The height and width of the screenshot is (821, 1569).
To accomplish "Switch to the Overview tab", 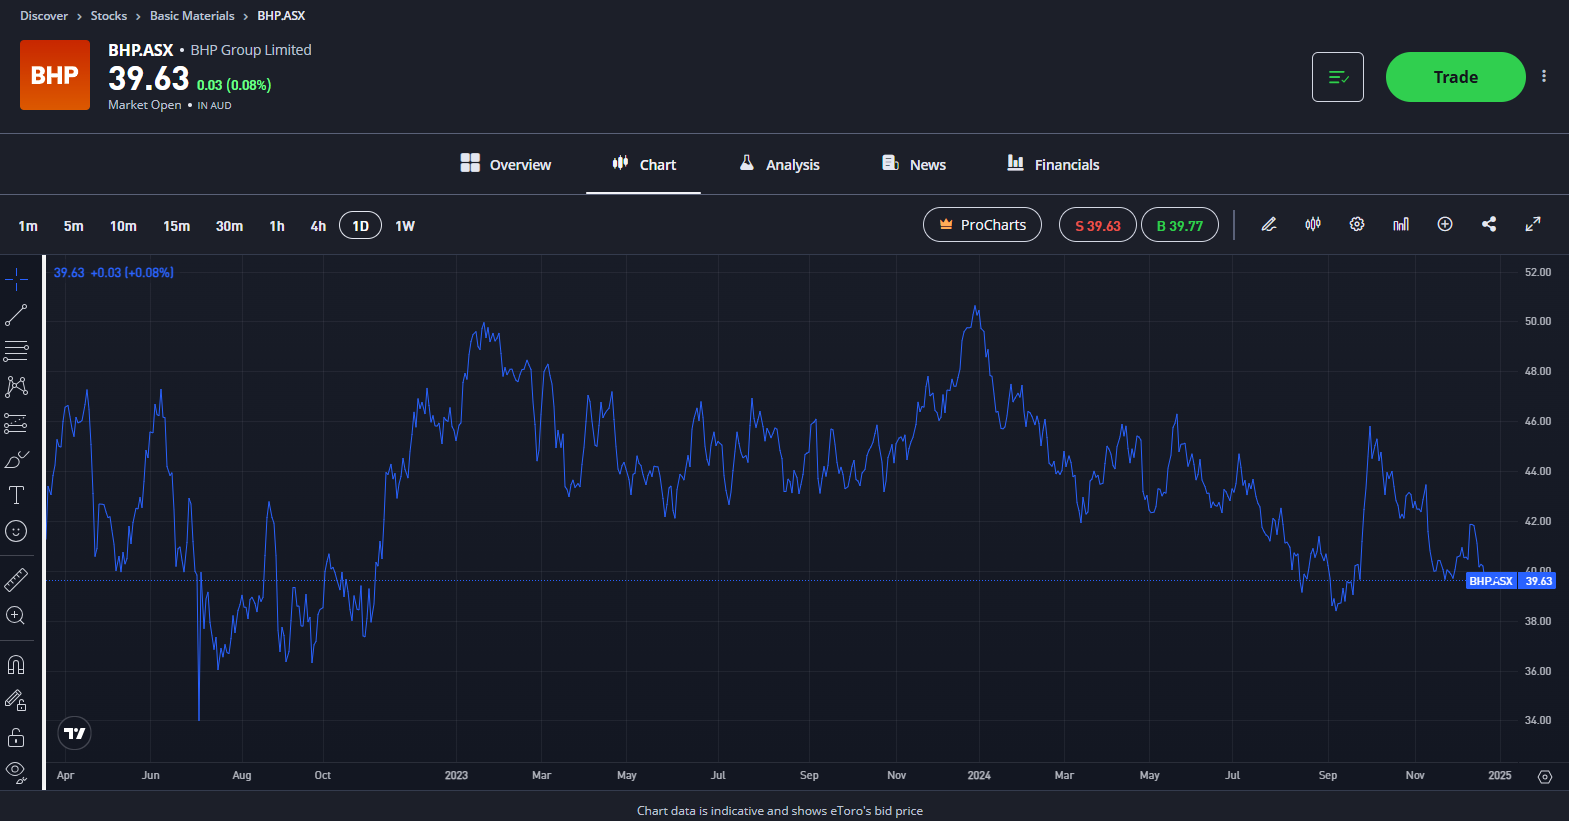I will click(x=505, y=164).
